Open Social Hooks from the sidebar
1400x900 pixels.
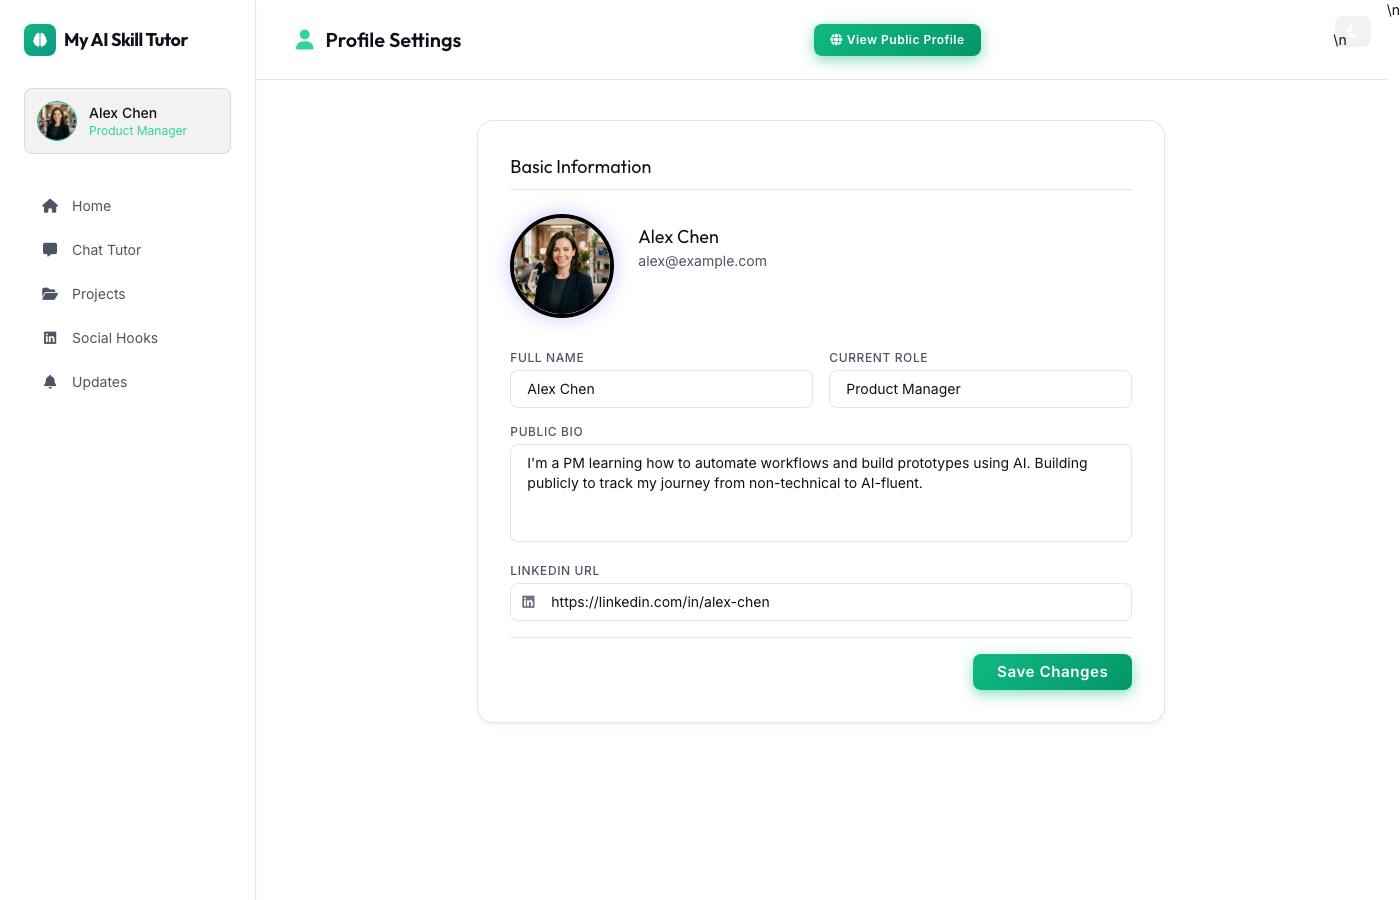(114, 338)
